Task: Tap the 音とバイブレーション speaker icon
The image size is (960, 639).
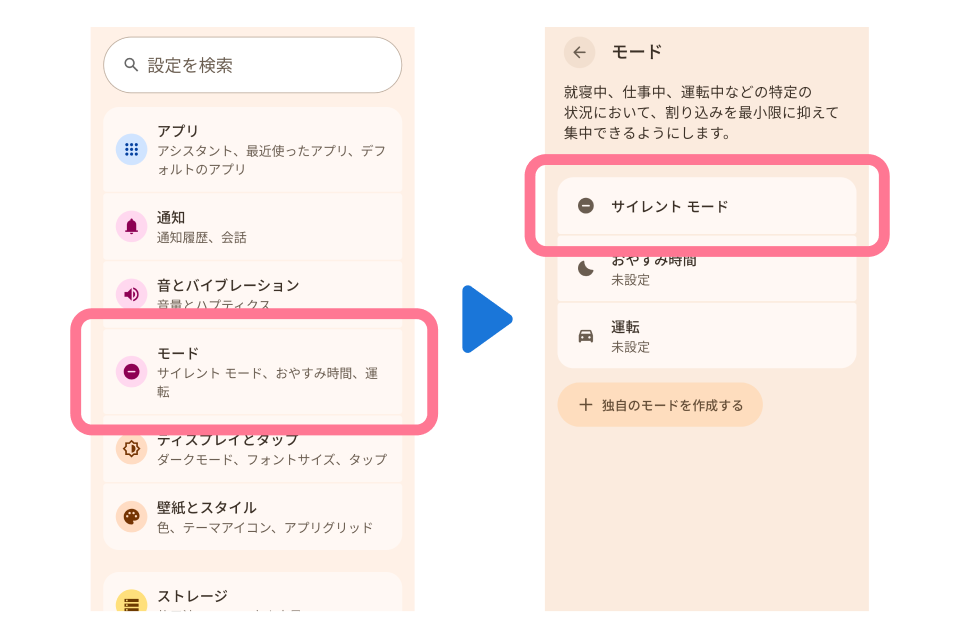Action: tap(131, 294)
